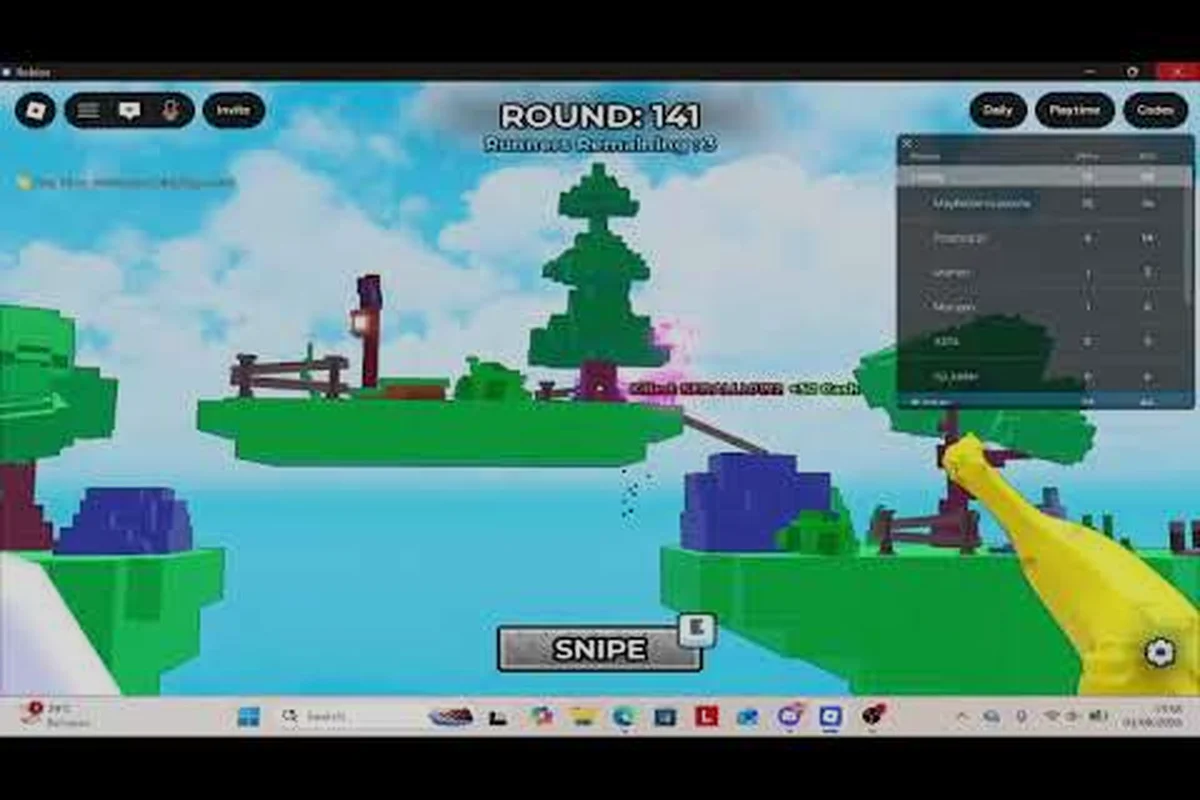Screen dimensions: 1200x800
Task: Click the E key hint badge on SNIPE
Action: [697, 629]
